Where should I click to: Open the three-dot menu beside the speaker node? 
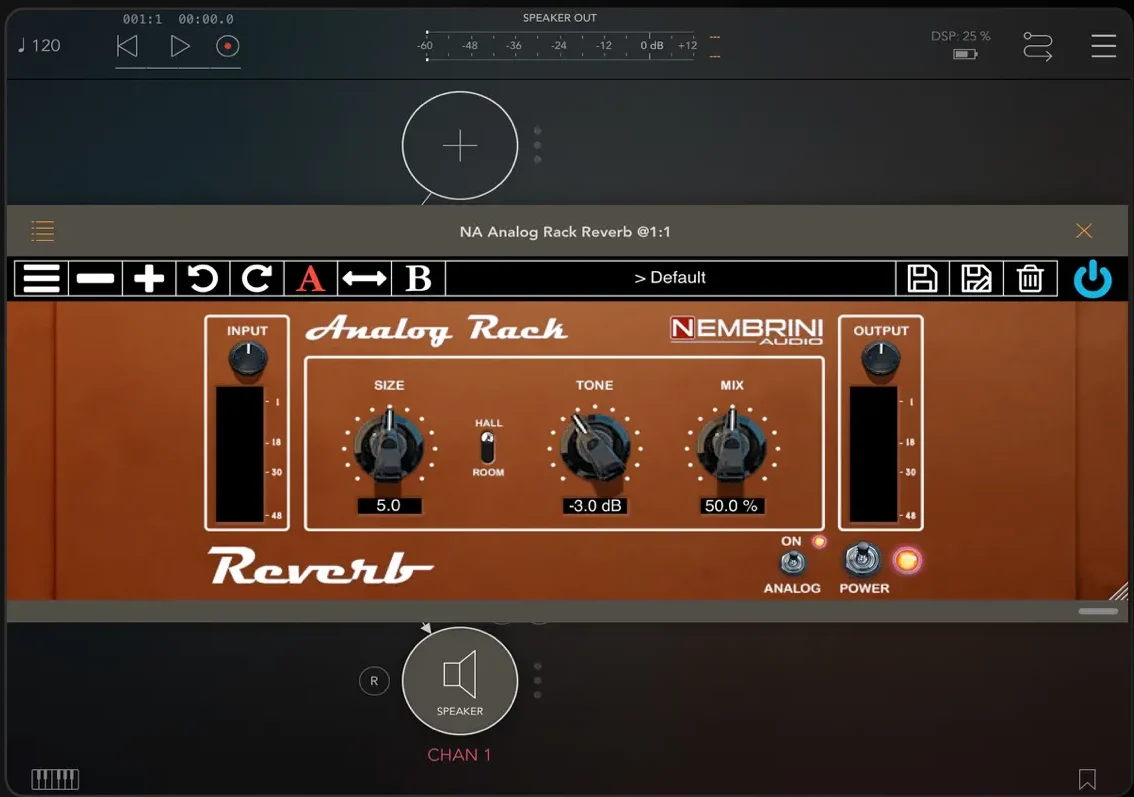(x=537, y=681)
